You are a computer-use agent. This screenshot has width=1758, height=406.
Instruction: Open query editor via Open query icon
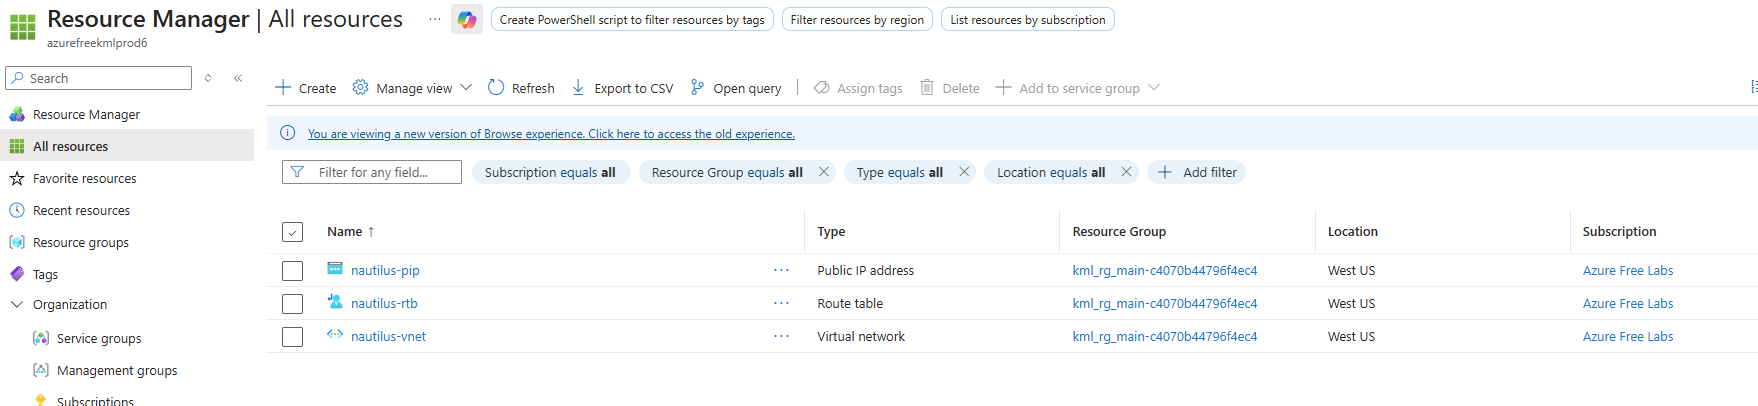697,88
